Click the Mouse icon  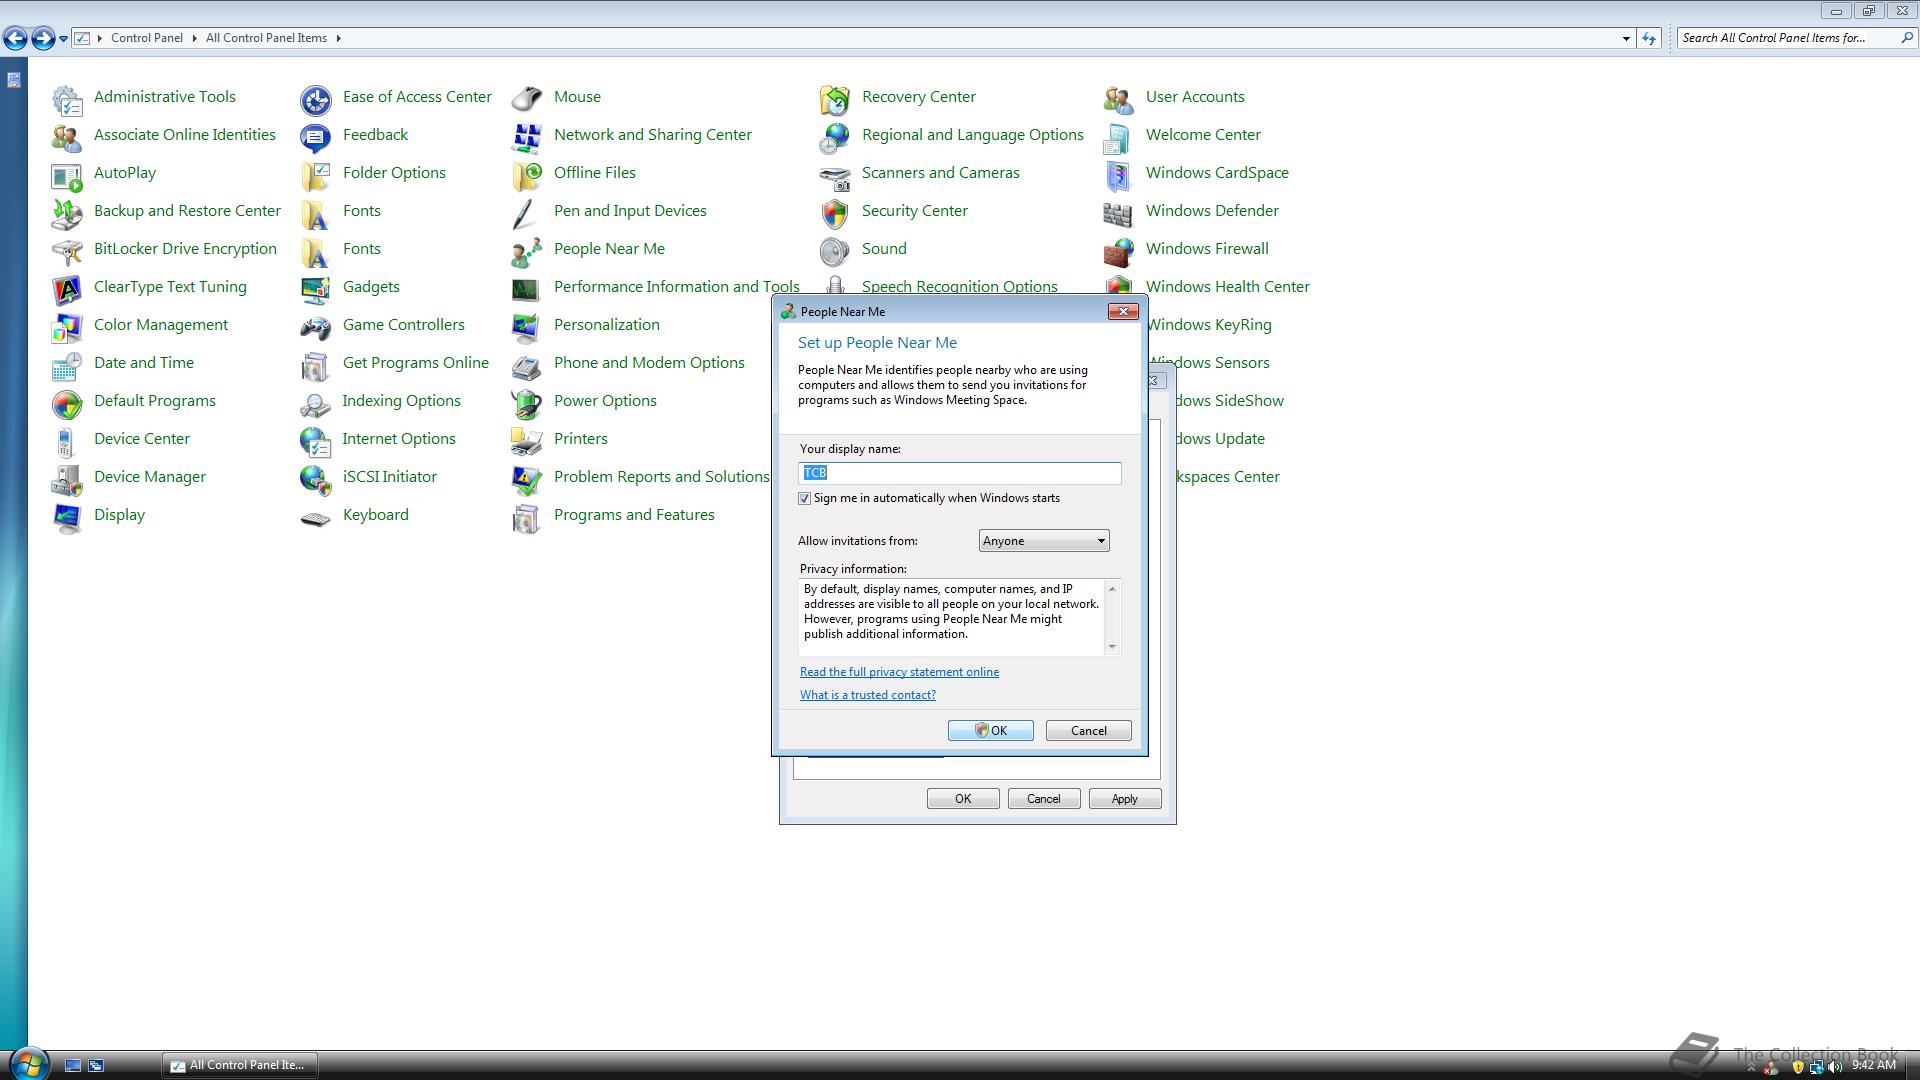(x=527, y=99)
